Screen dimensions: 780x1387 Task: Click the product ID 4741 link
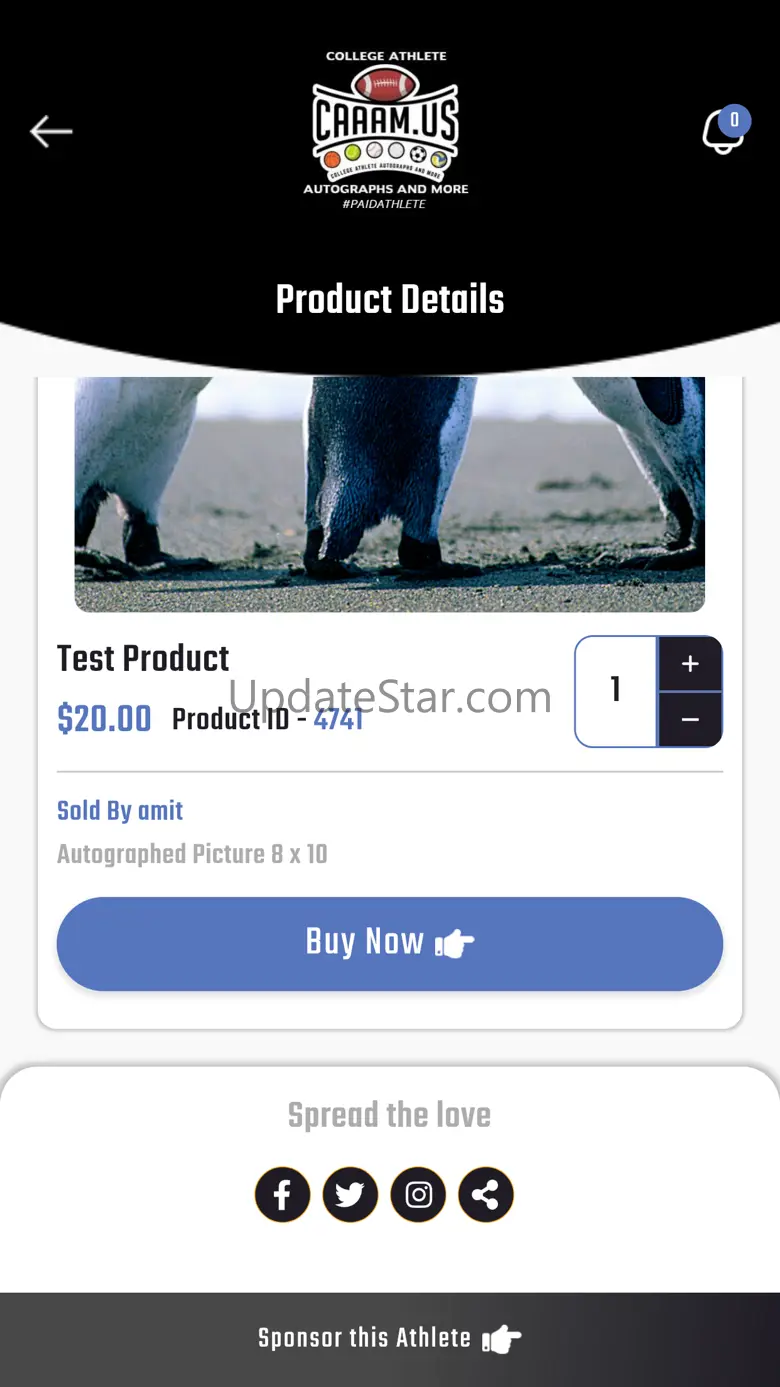[x=338, y=719]
